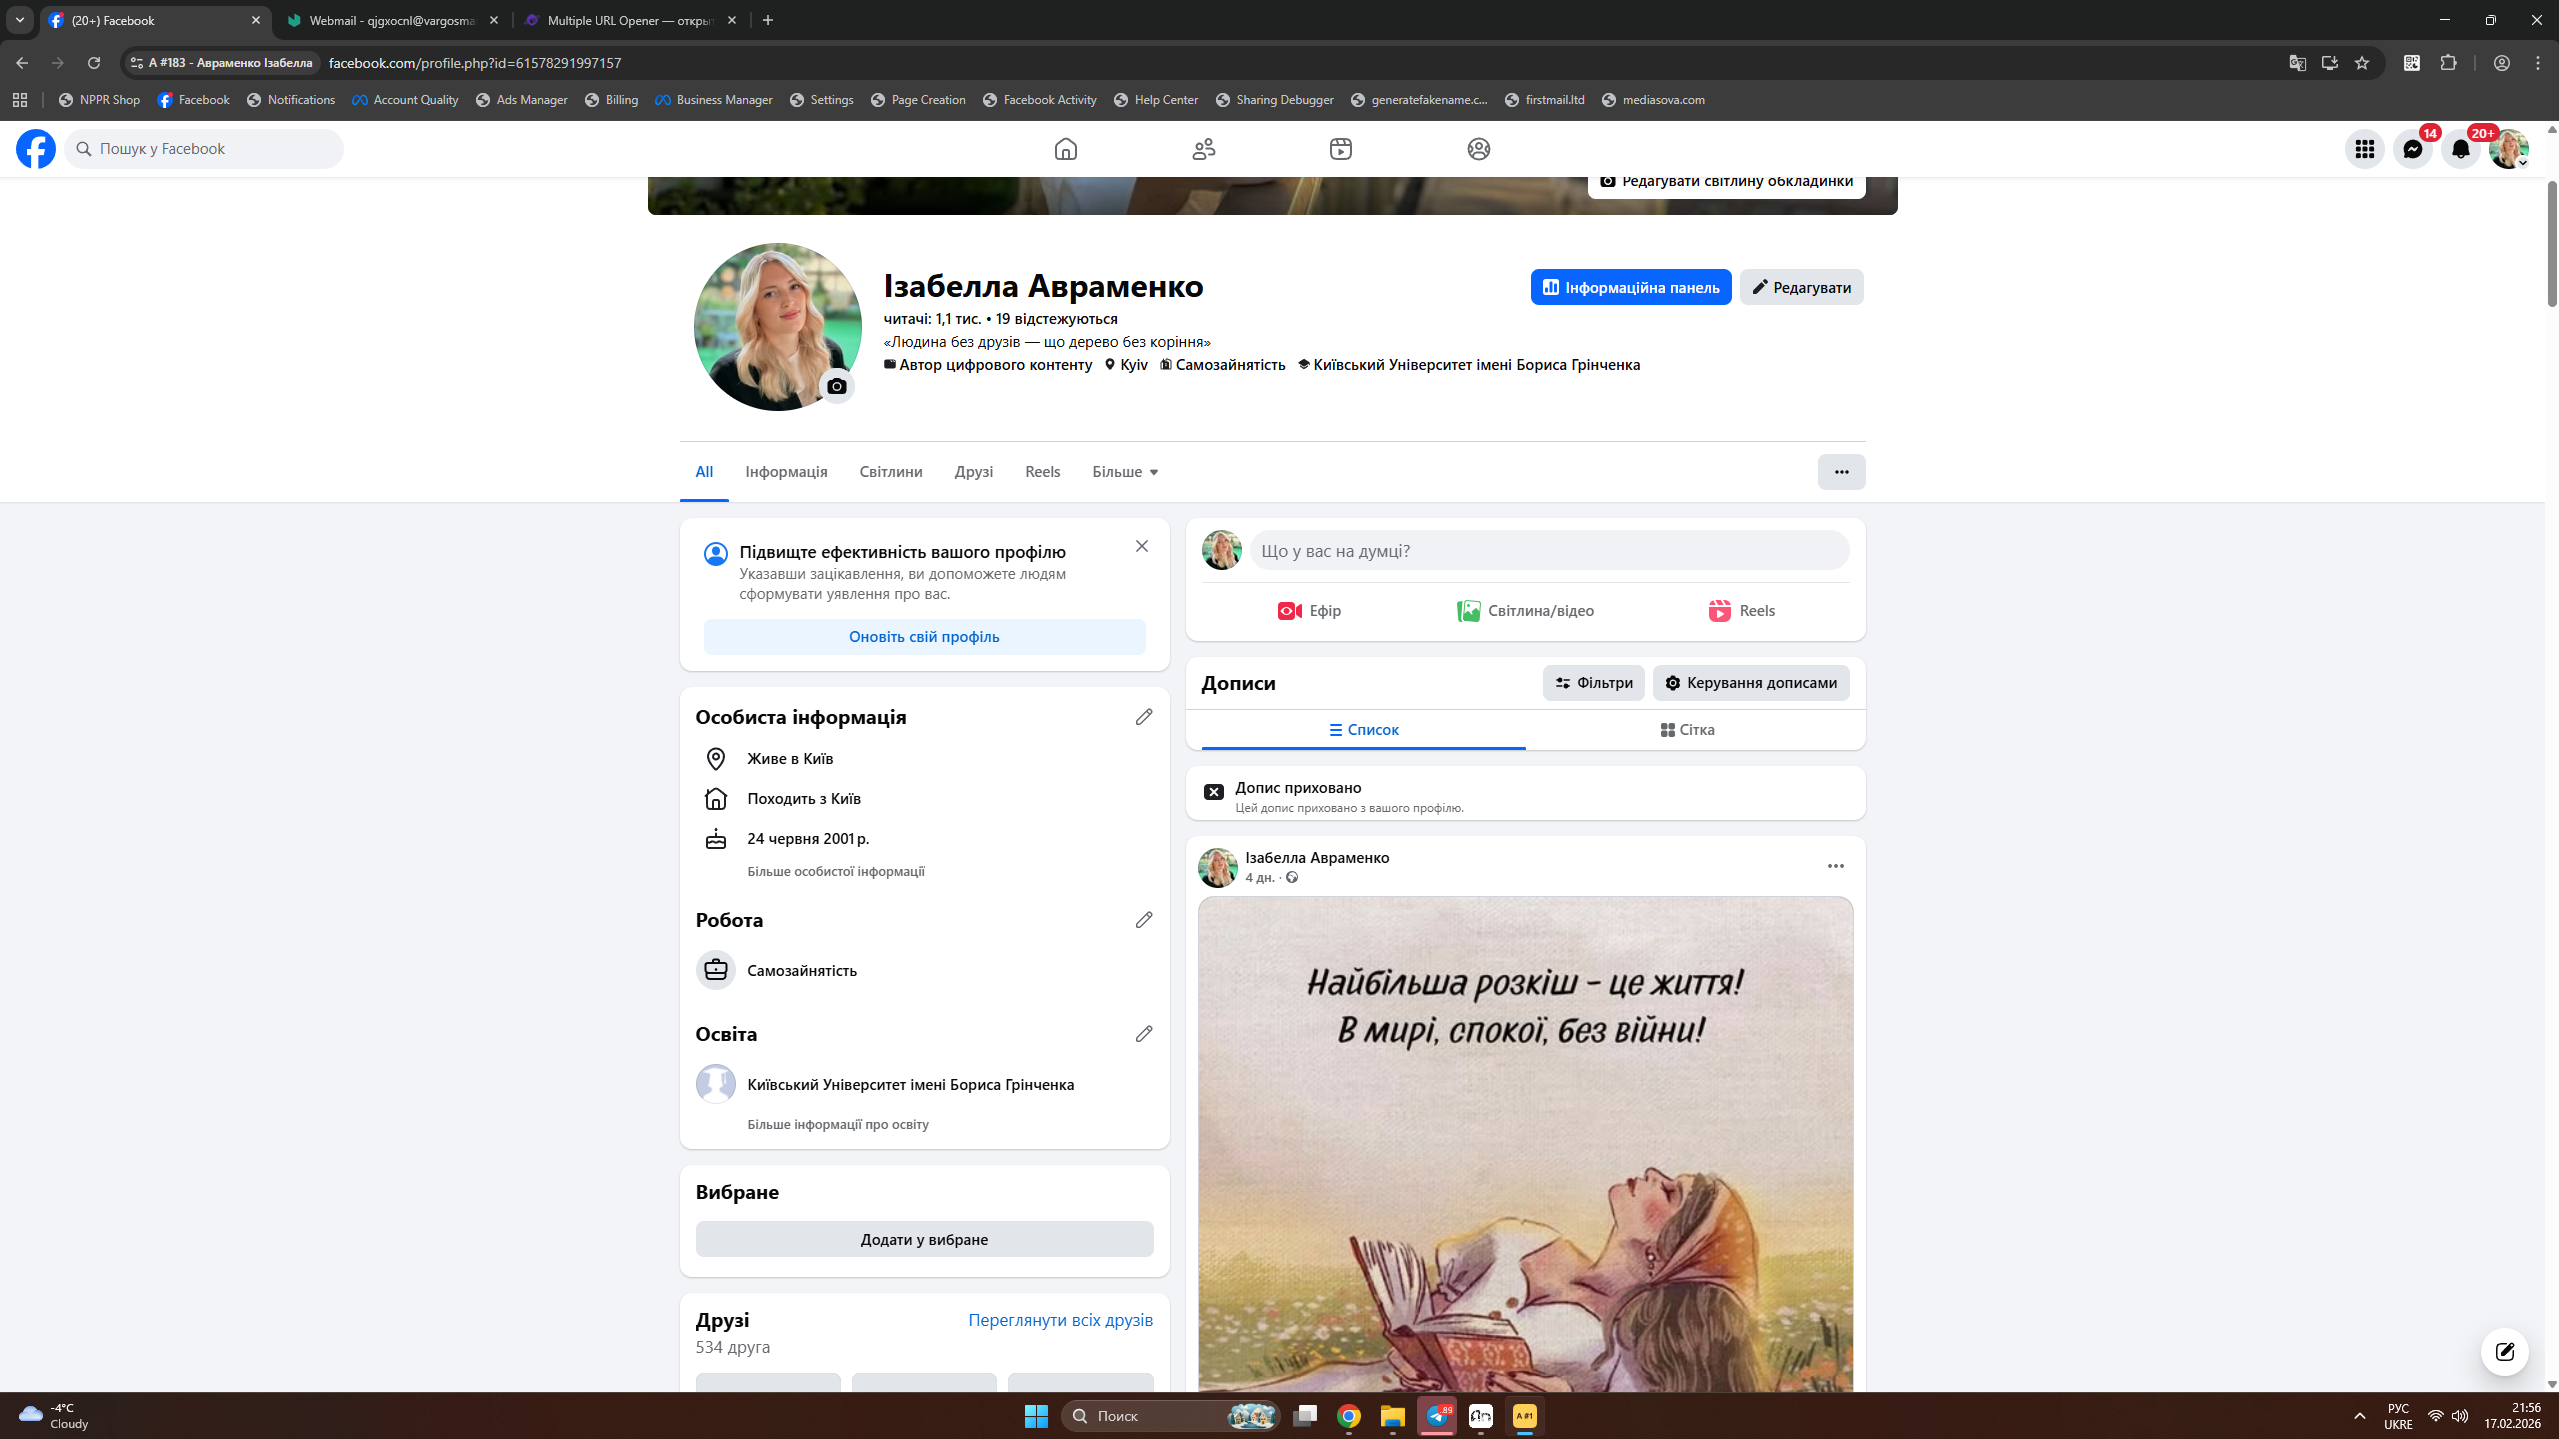Go to Facebook home feed icon
This screenshot has height=1439, width=2559.
(1065, 149)
